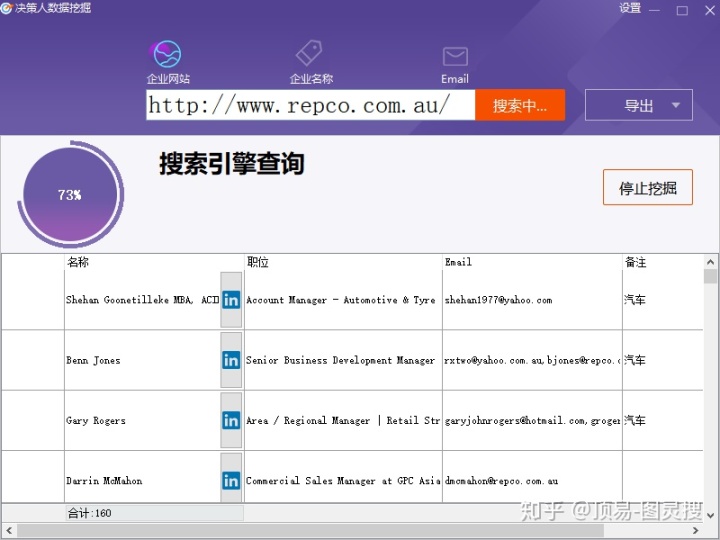Minimize the 决策人数据挖掘 window
Screen dimensions: 720x540
pyautogui.click(x=654, y=10)
